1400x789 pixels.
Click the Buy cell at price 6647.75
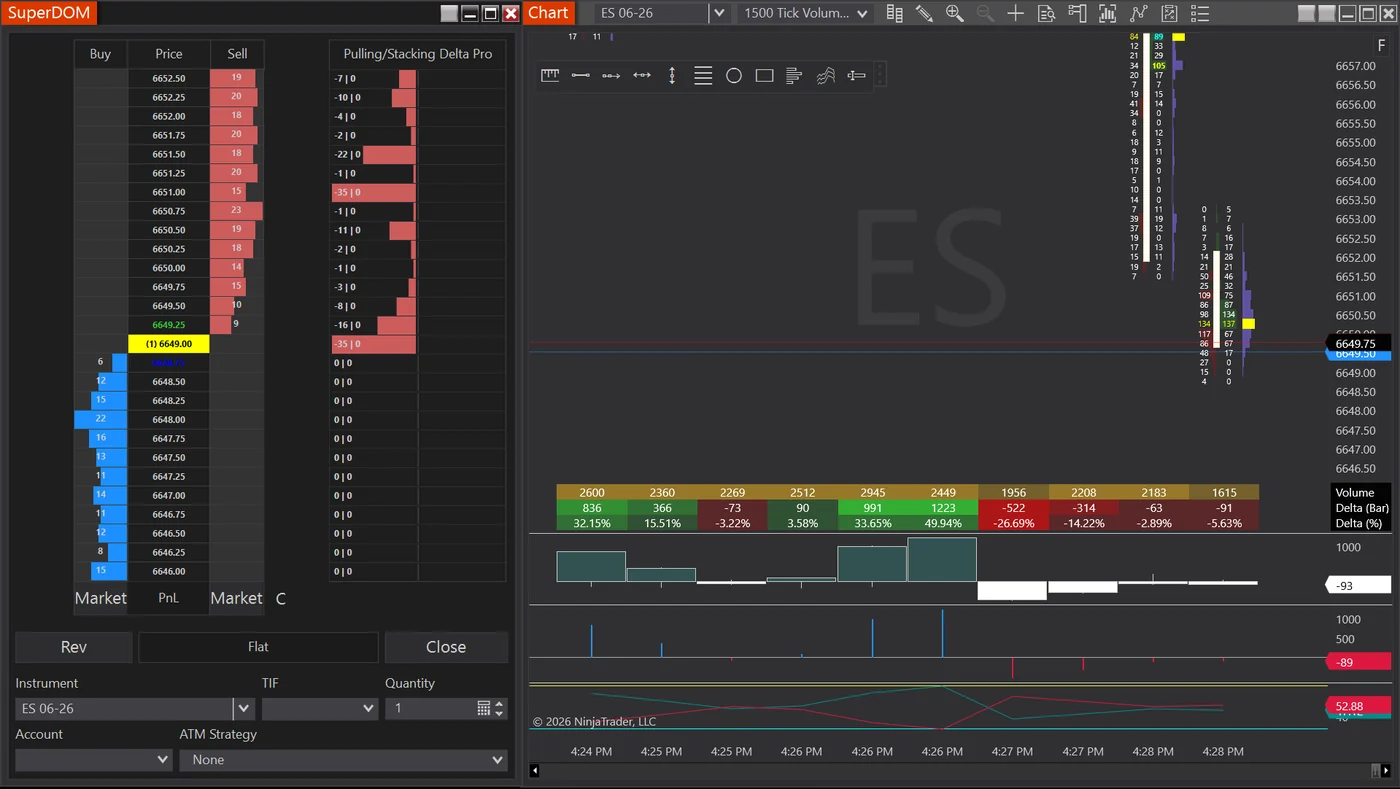coord(100,438)
